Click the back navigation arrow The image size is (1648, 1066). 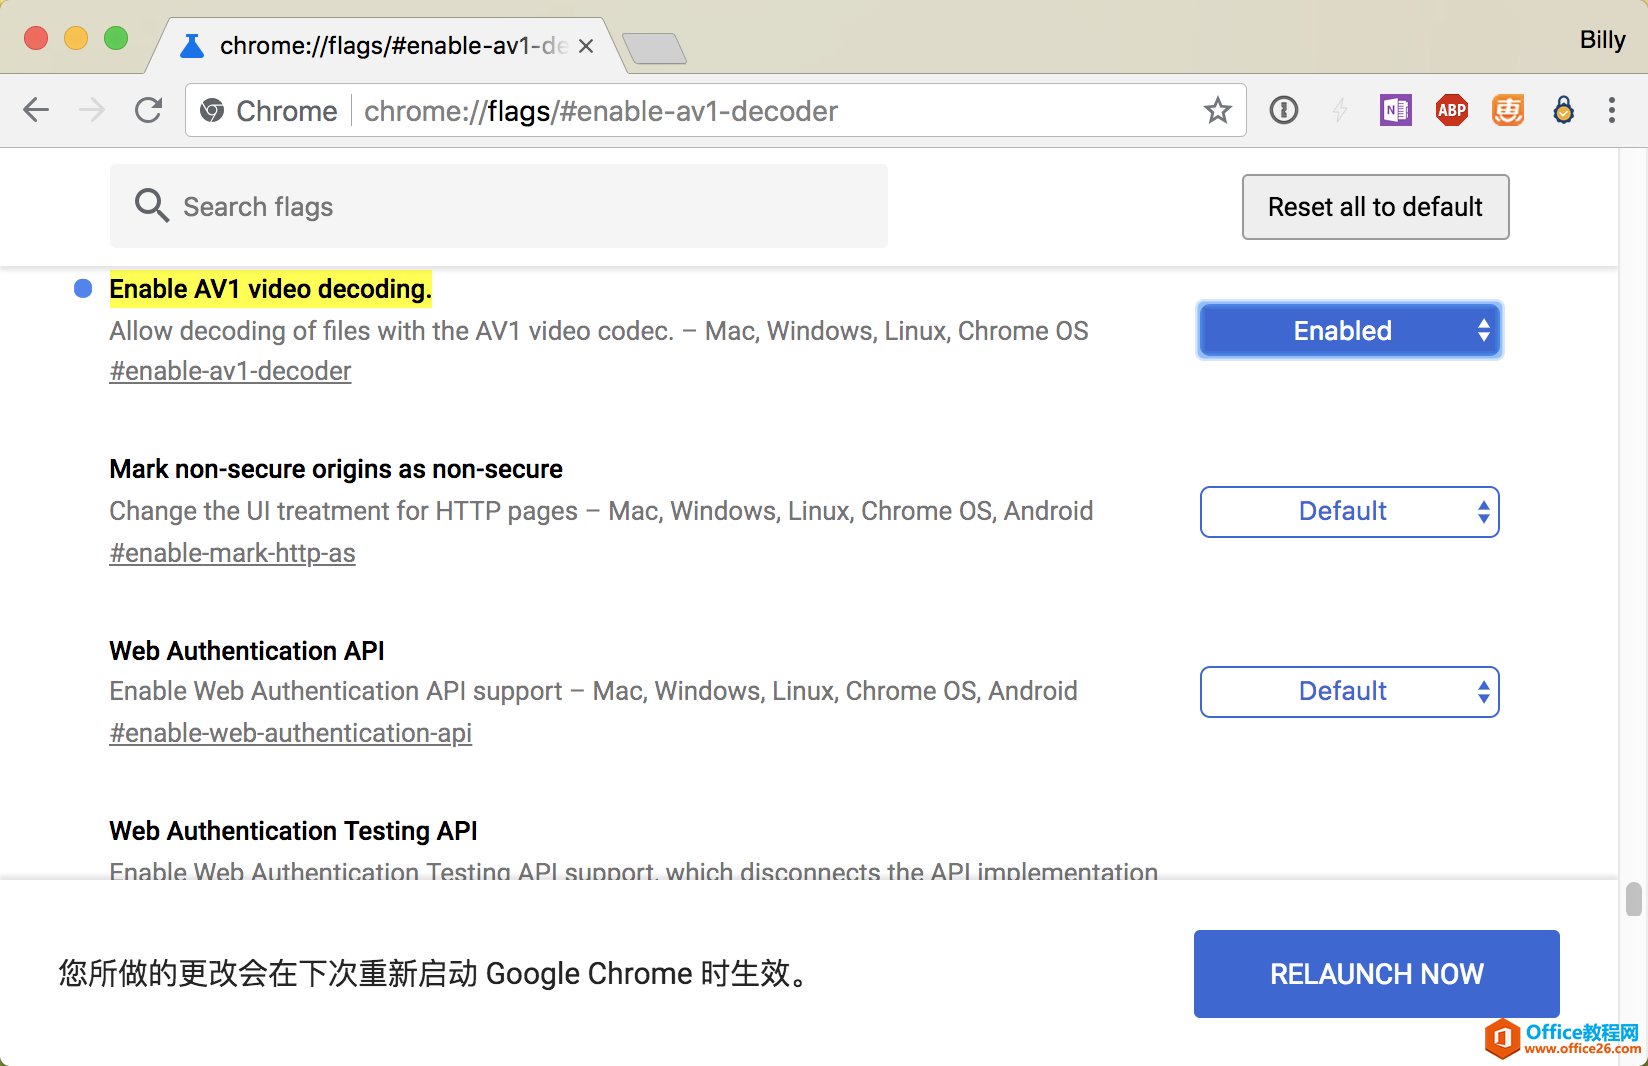point(36,110)
